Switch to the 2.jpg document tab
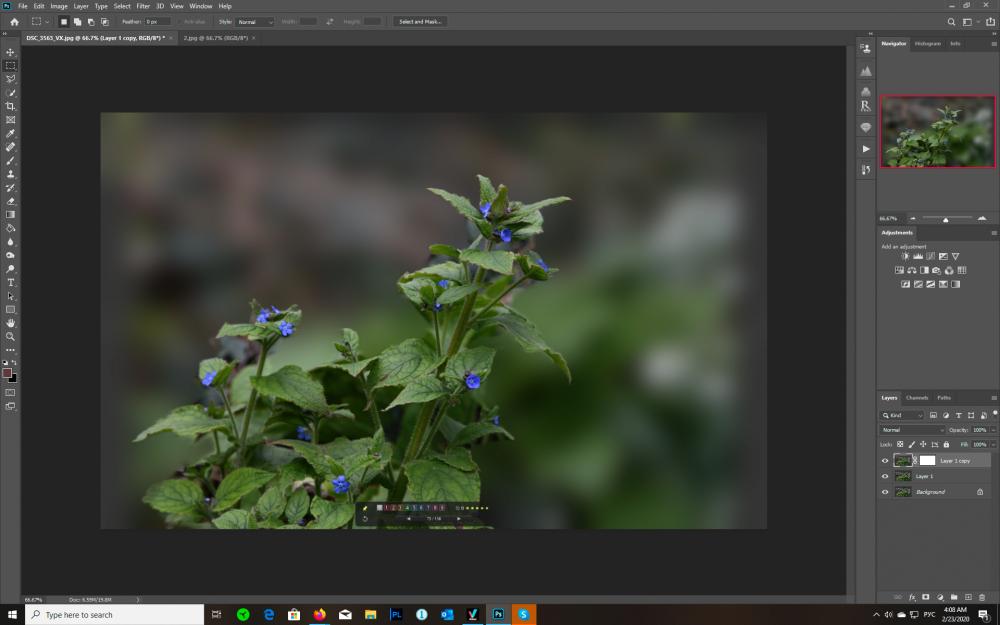1000x625 pixels. point(216,38)
